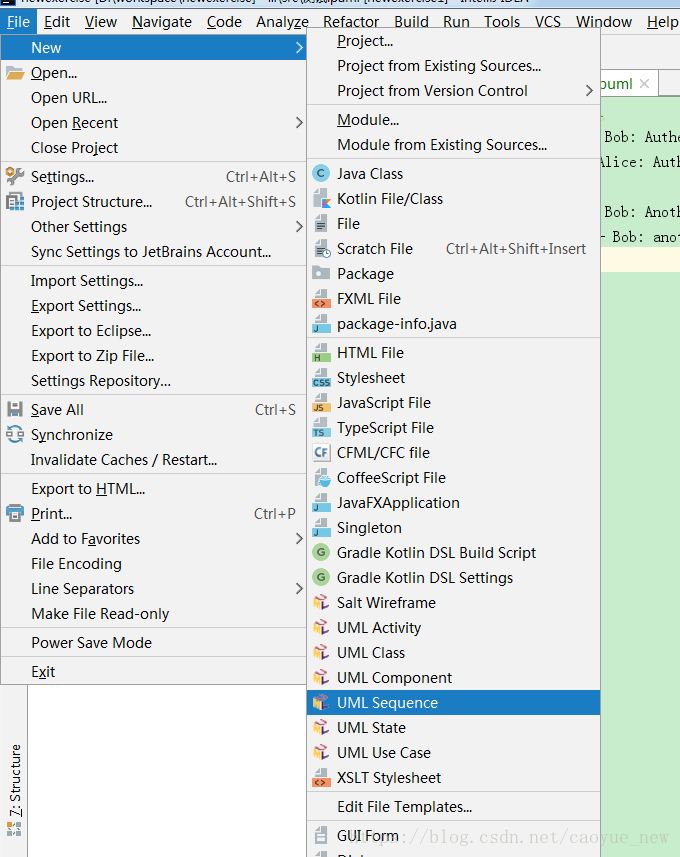Click the HTML File icon

coord(321,353)
